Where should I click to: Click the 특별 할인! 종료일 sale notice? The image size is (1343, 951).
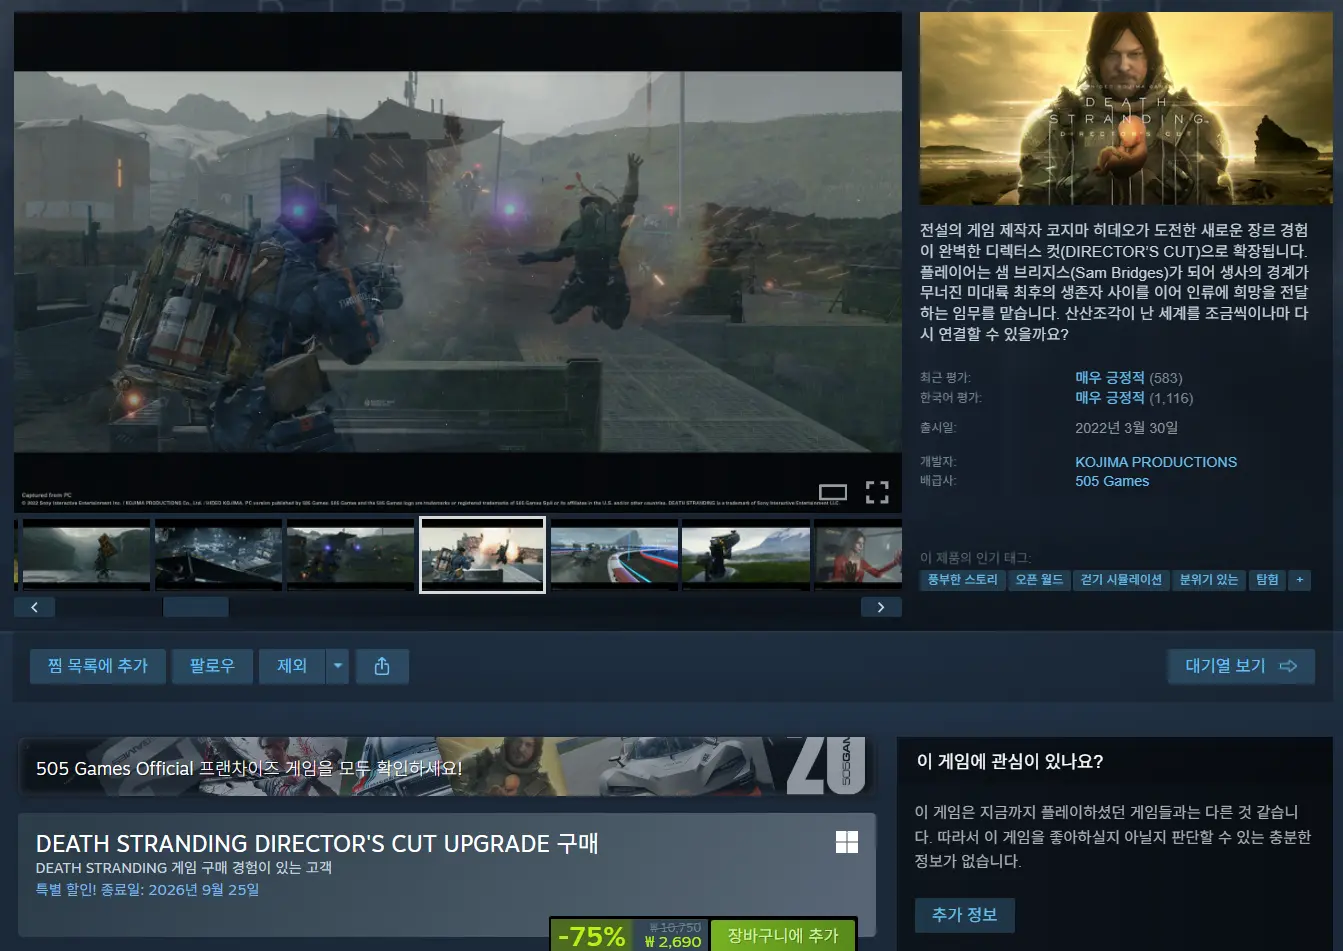click(147, 890)
